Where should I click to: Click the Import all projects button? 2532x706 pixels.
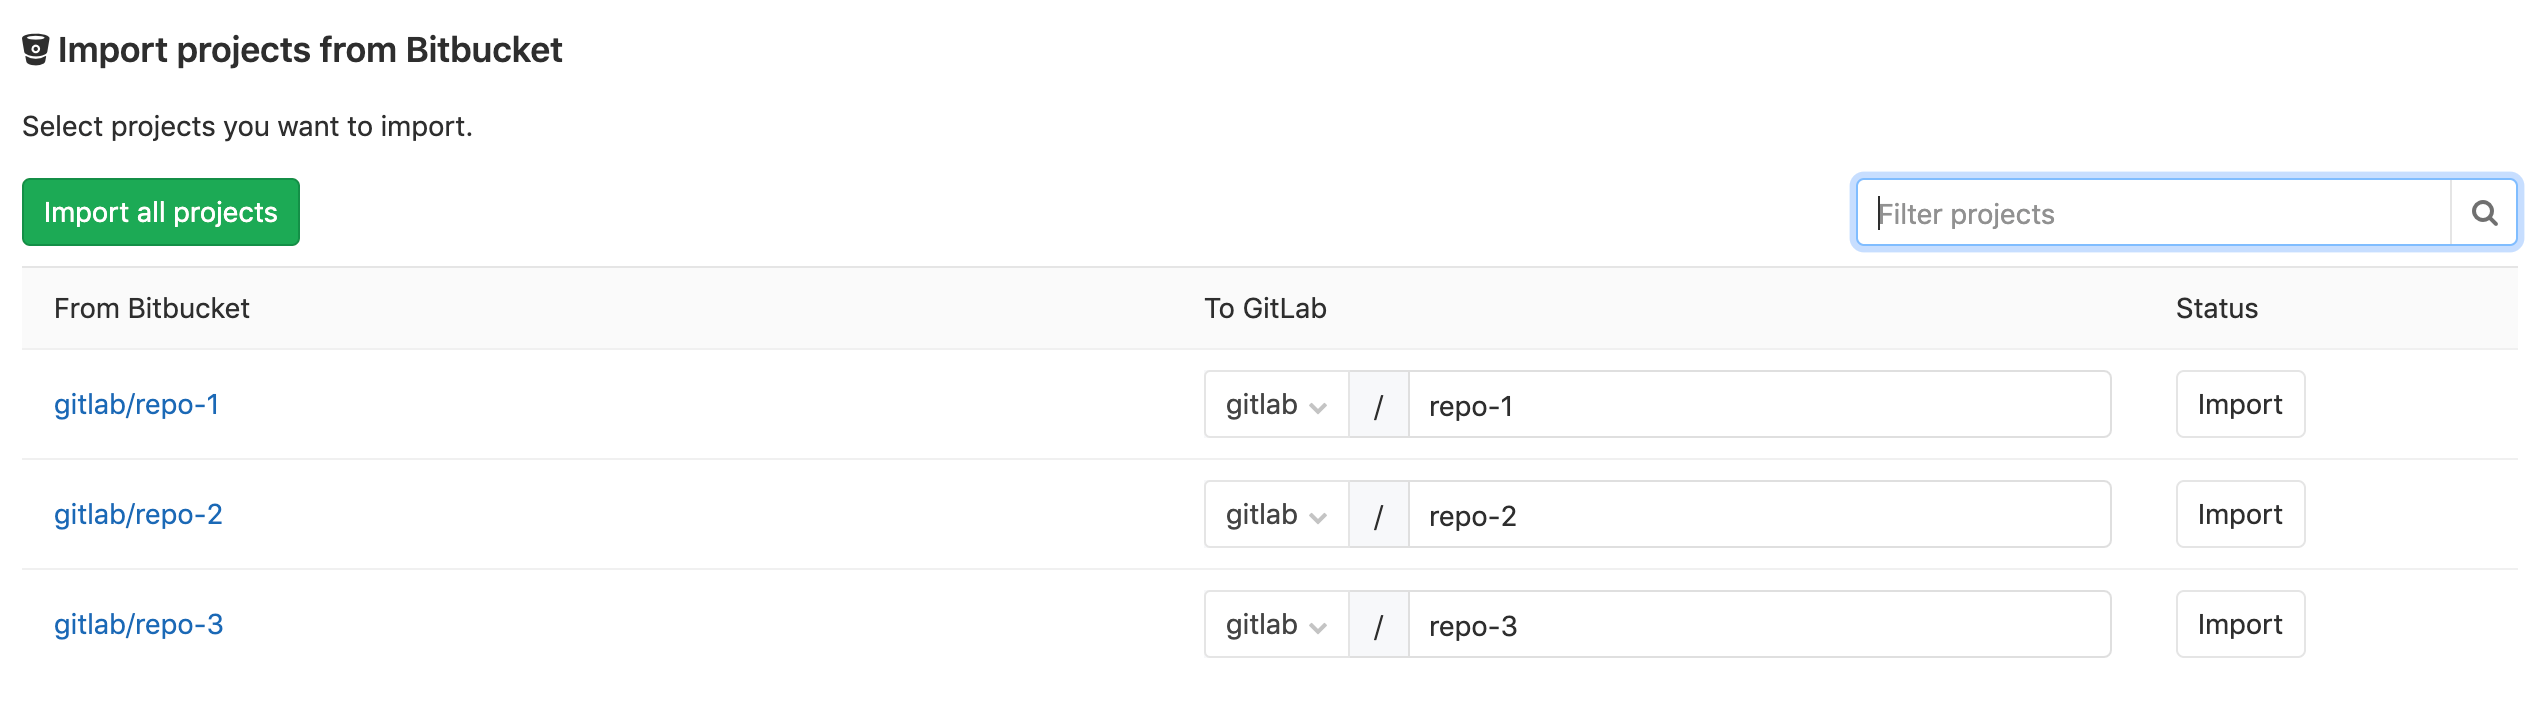click(161, 212)
